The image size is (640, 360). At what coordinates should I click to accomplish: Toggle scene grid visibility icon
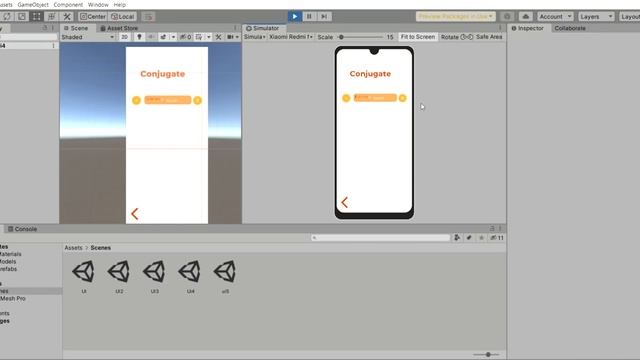199,37
